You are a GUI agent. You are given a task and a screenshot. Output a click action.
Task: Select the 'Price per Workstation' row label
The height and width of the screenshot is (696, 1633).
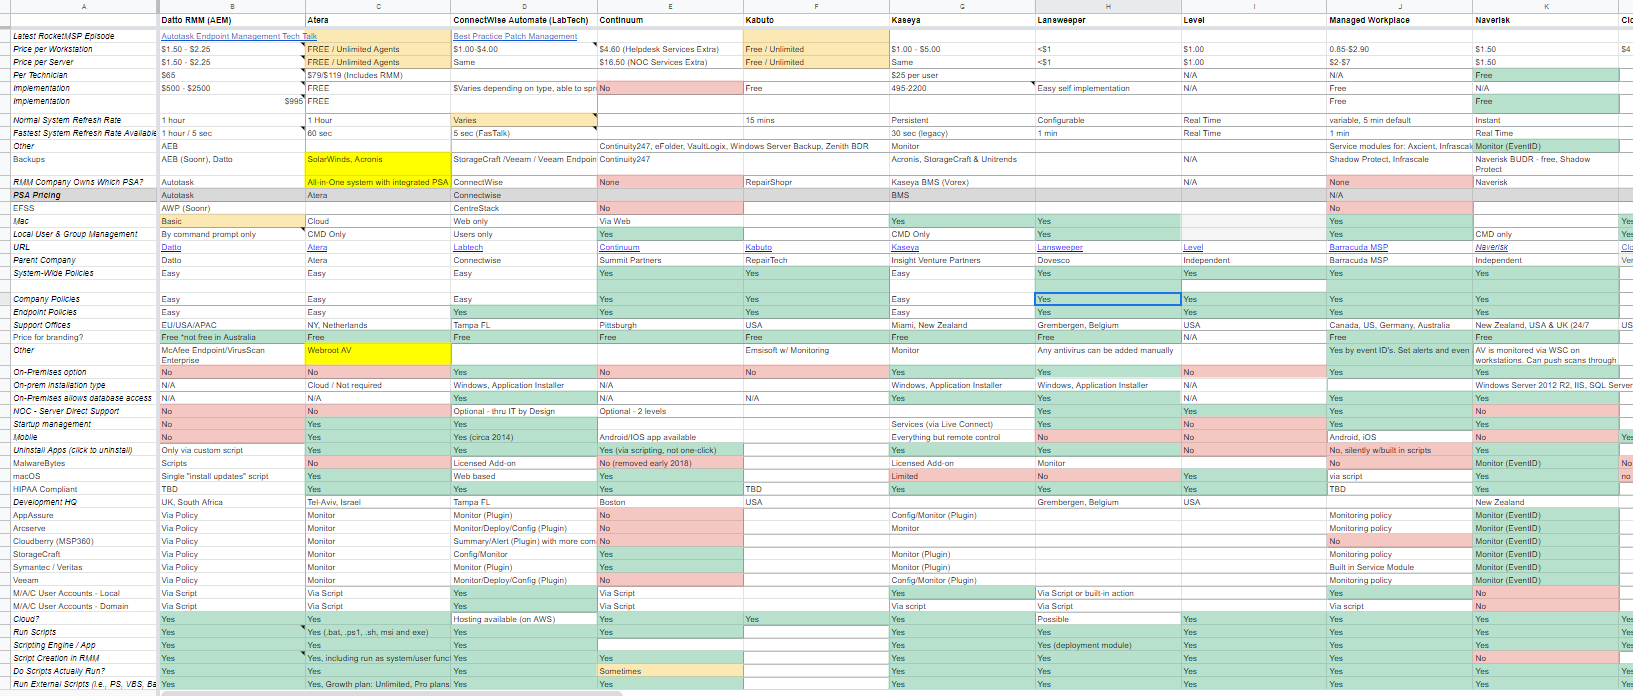point(84,49)
